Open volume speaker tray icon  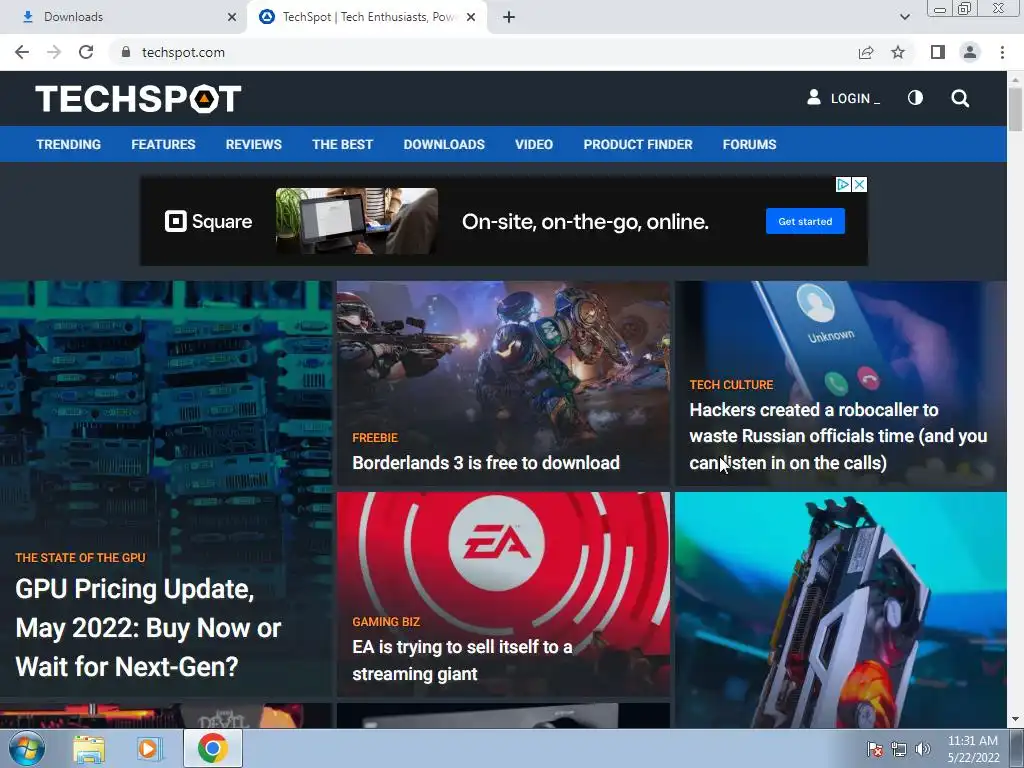pos(923,749)
